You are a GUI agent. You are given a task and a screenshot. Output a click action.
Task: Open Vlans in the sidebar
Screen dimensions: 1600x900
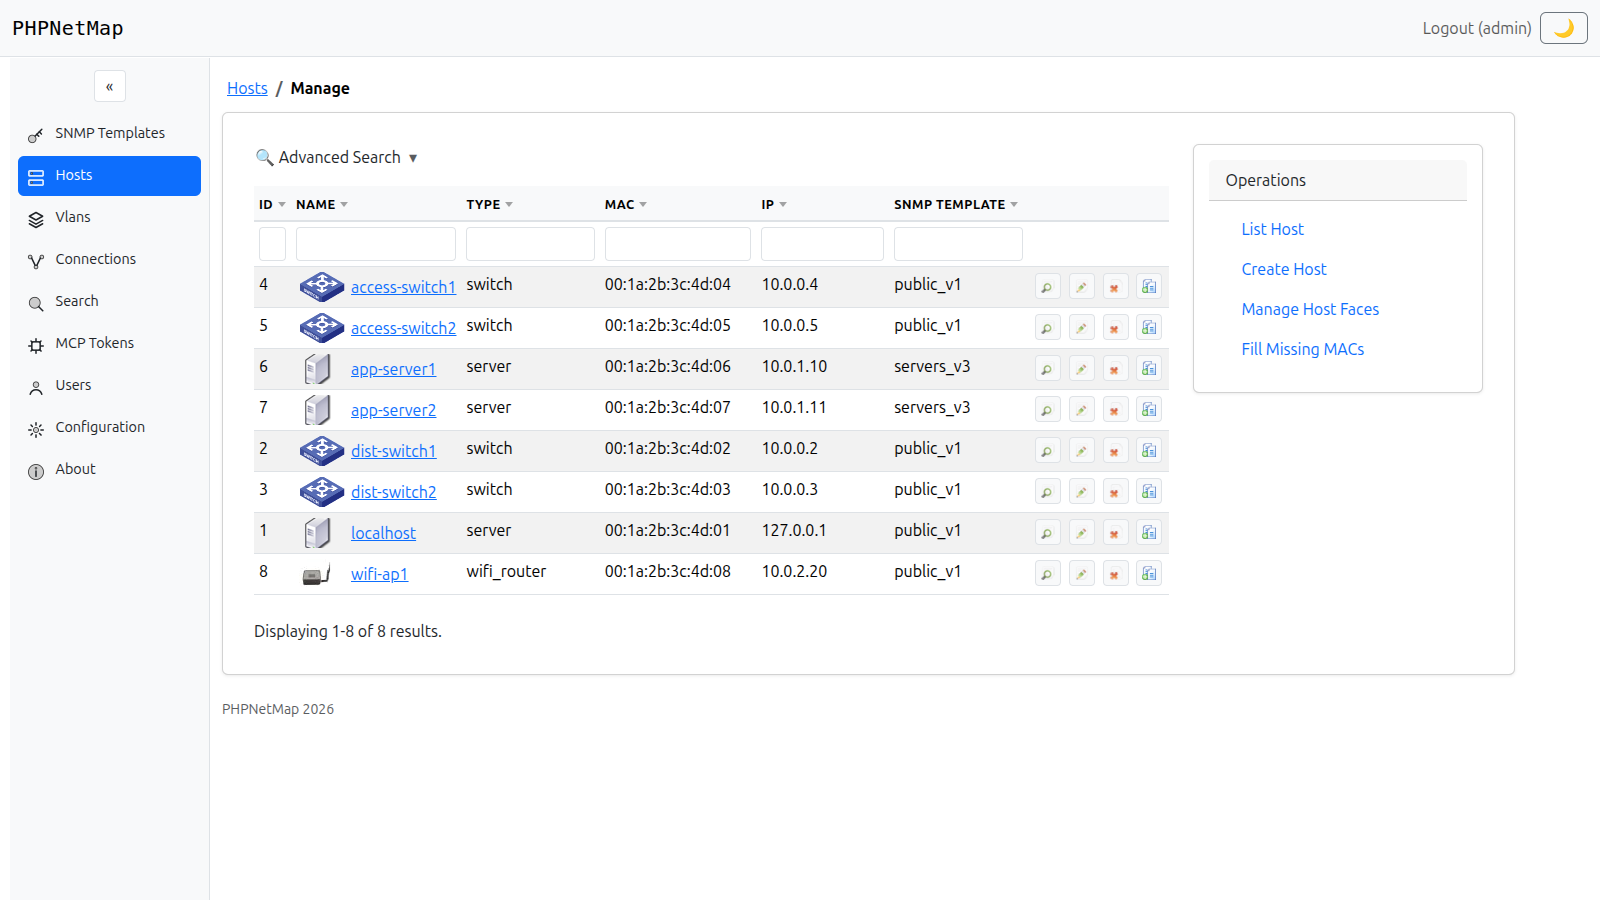pyautogui.click(x=109, y=217)
